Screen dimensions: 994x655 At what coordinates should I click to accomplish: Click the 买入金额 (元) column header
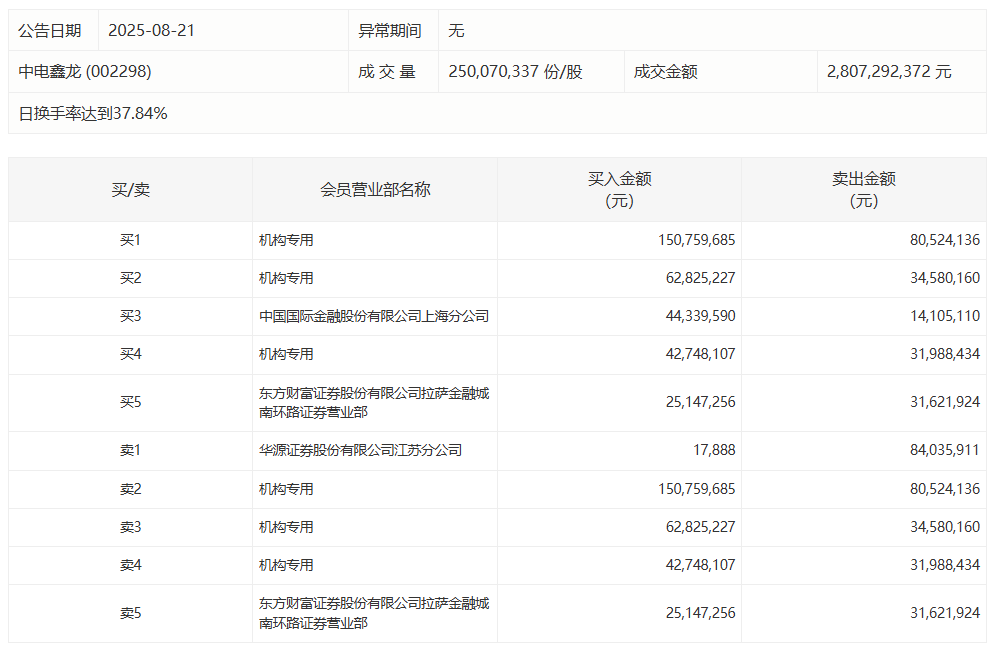(619, 189)
